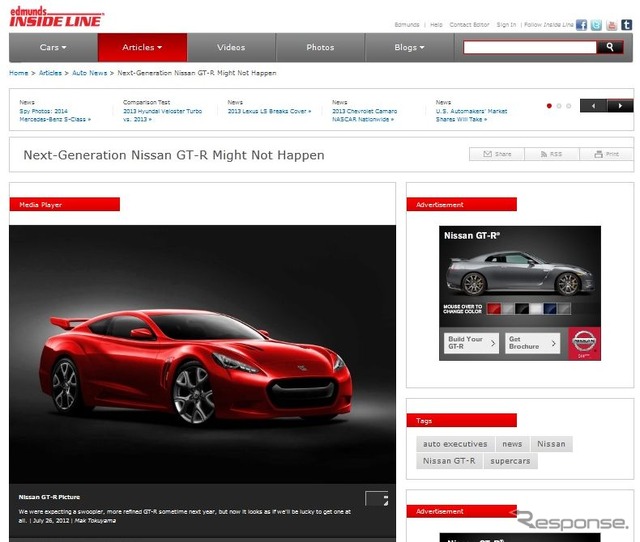Select the second carousel page dot

[x=559, y=106]
